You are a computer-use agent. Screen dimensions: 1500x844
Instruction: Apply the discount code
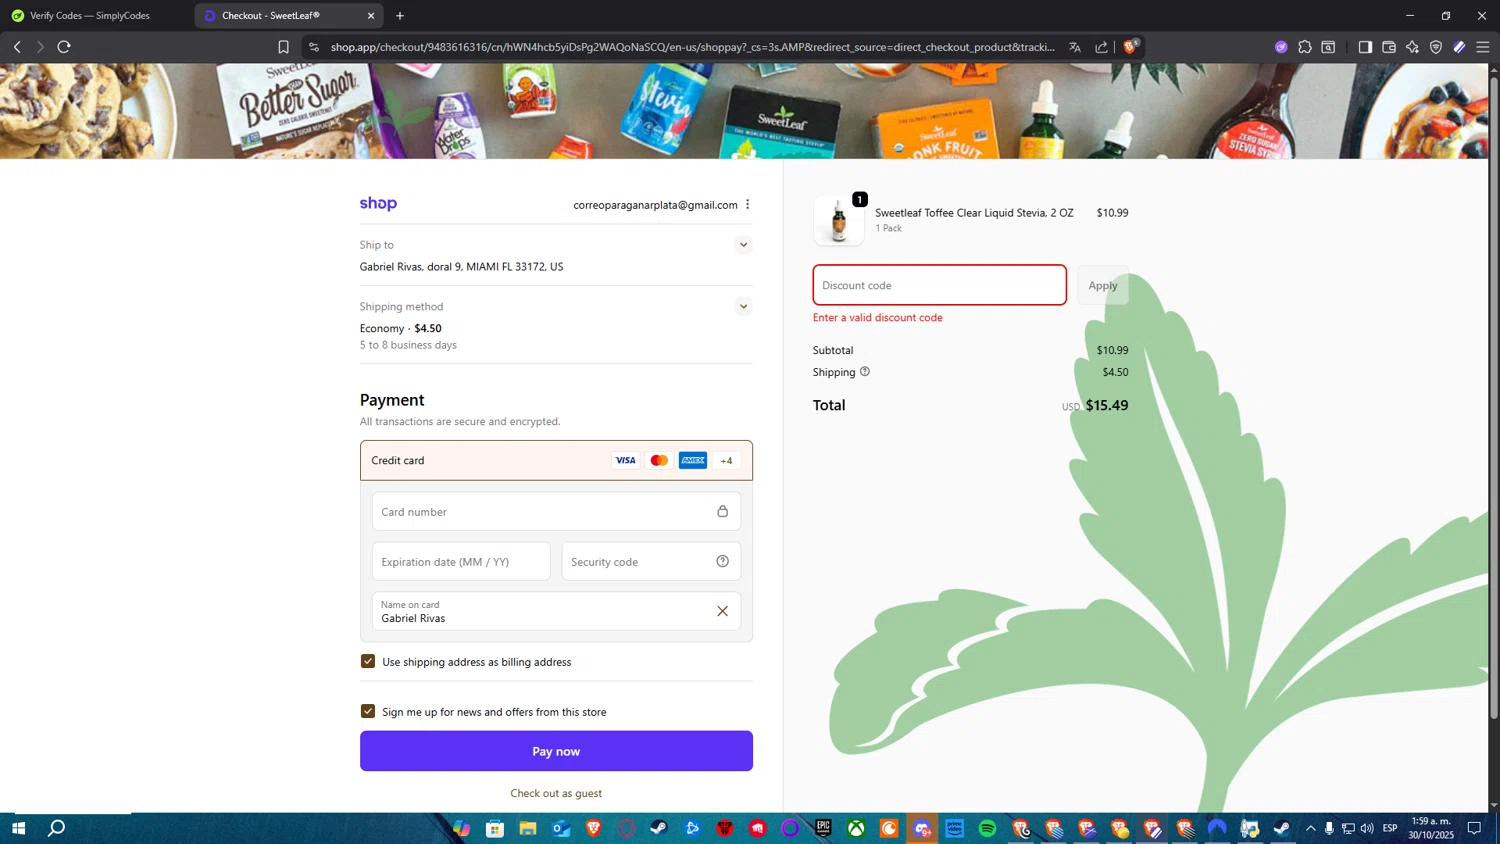pyautogui.click(x=1103, y=286)
